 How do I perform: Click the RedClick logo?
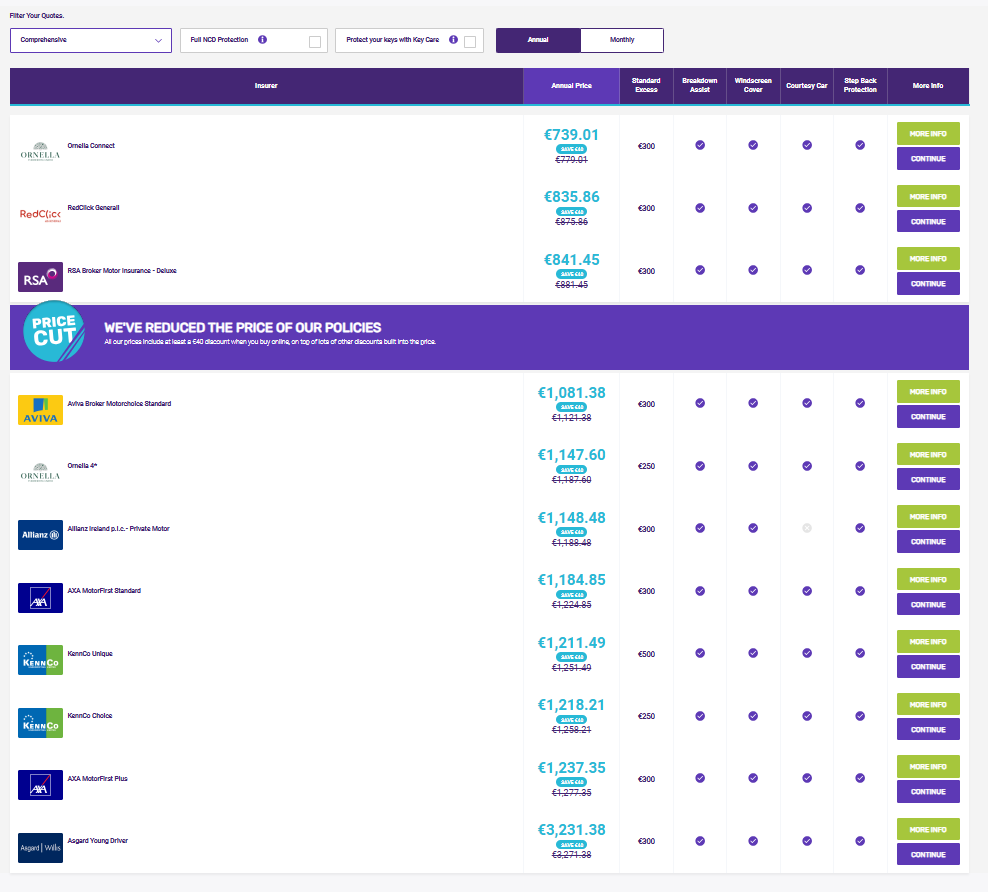pyautogui.click(x=40, y=215)
